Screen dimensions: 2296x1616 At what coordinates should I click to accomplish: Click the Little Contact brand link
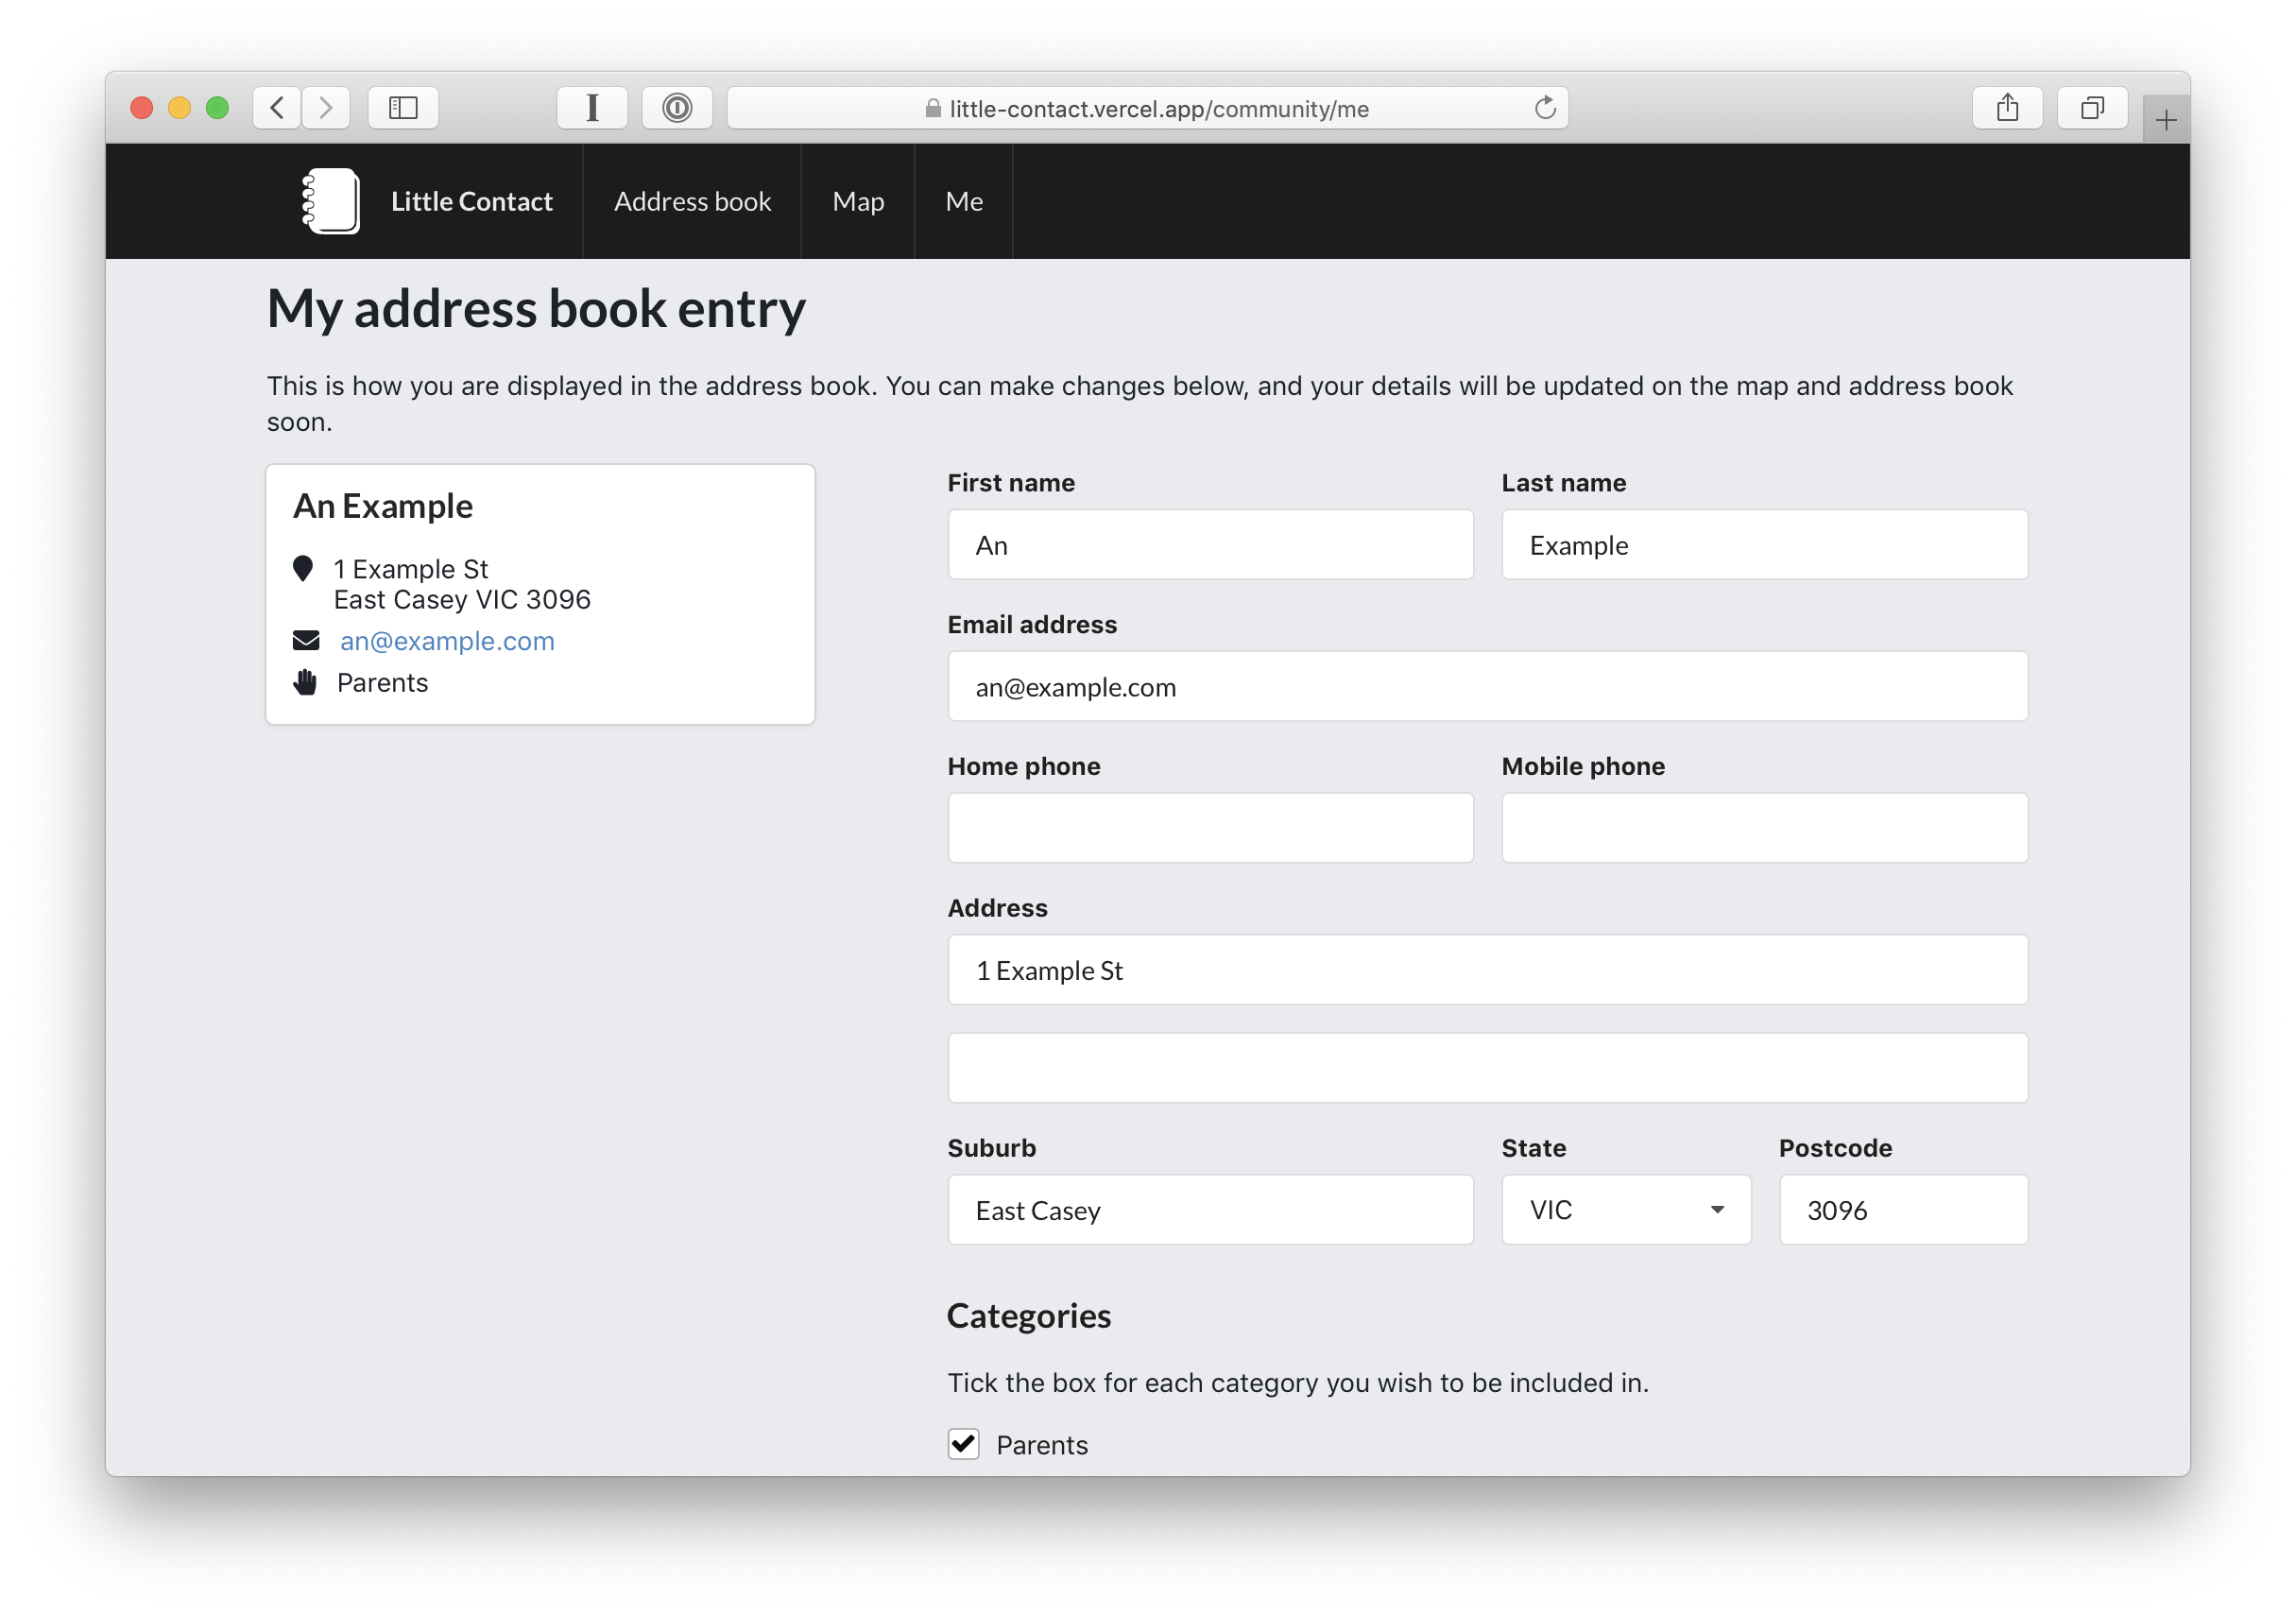tap(472, 202)
